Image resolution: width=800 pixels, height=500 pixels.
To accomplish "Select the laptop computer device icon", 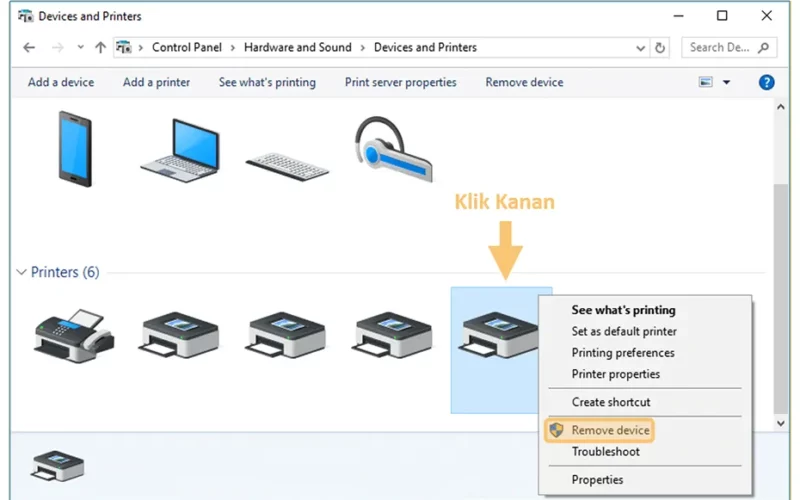I will click(x=180, y=151).
